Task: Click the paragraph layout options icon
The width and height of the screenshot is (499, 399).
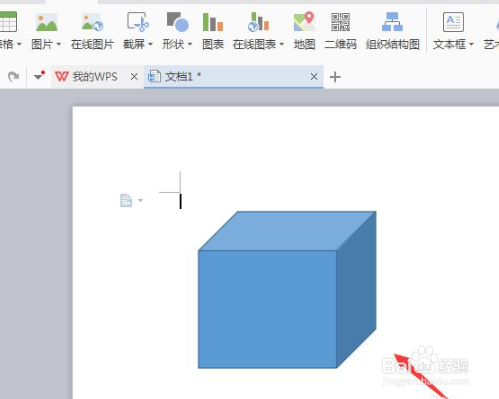Action: tap(126, 201)
